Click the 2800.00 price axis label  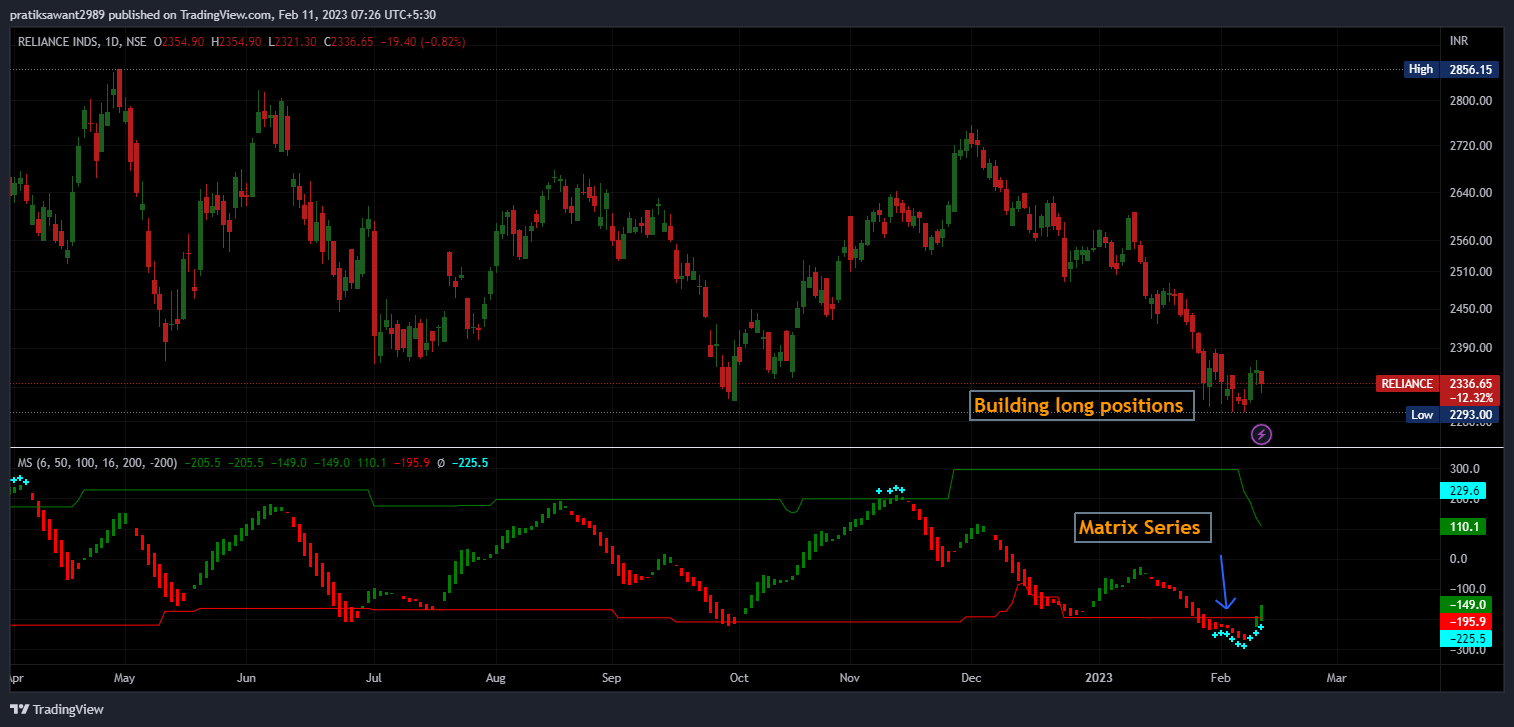click(x=1470, y=101)
